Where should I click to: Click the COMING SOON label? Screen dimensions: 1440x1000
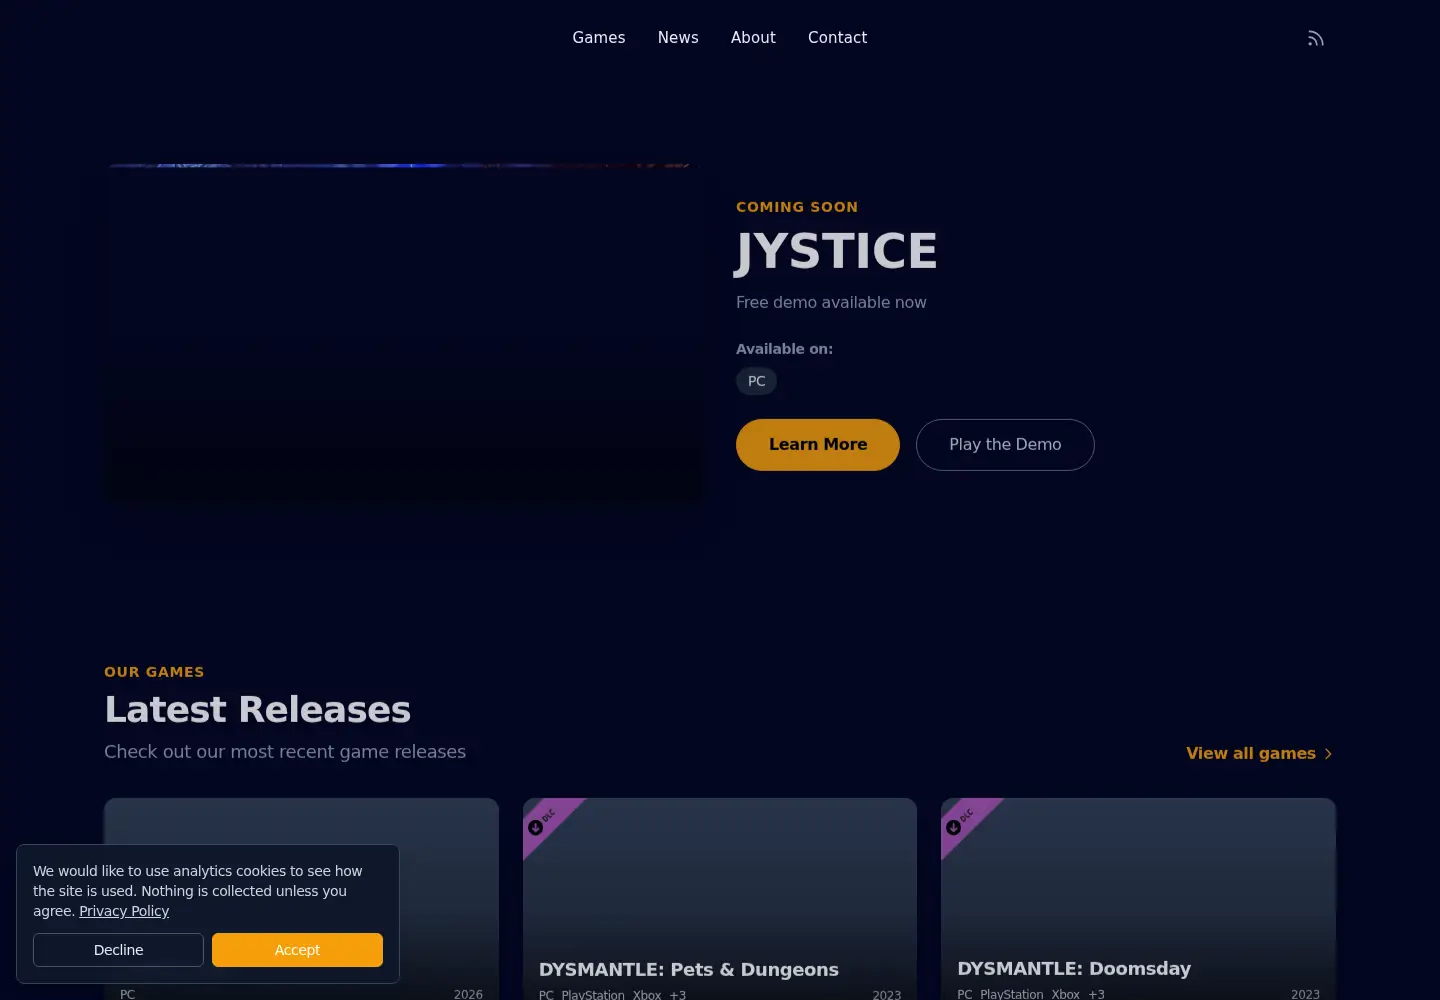click(797, 207)
